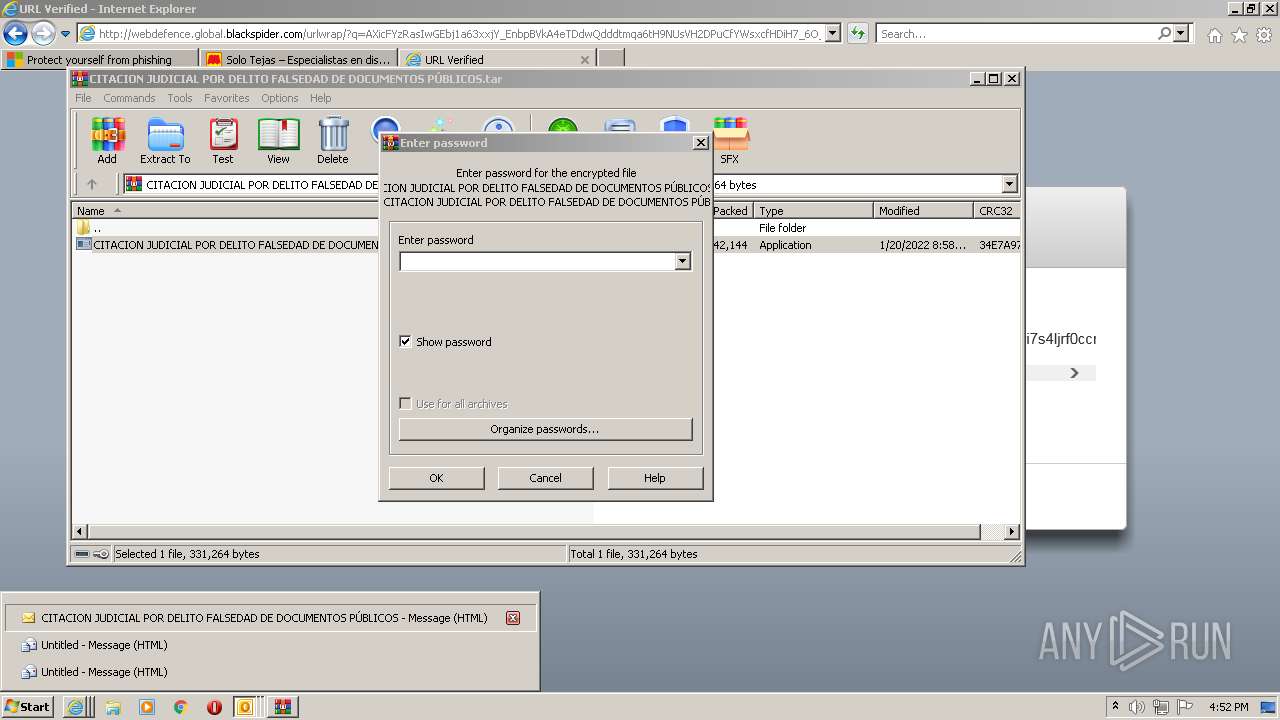Open the WinRAR File menu
This screenshot has width=1280, height=720.
point(83,98)
